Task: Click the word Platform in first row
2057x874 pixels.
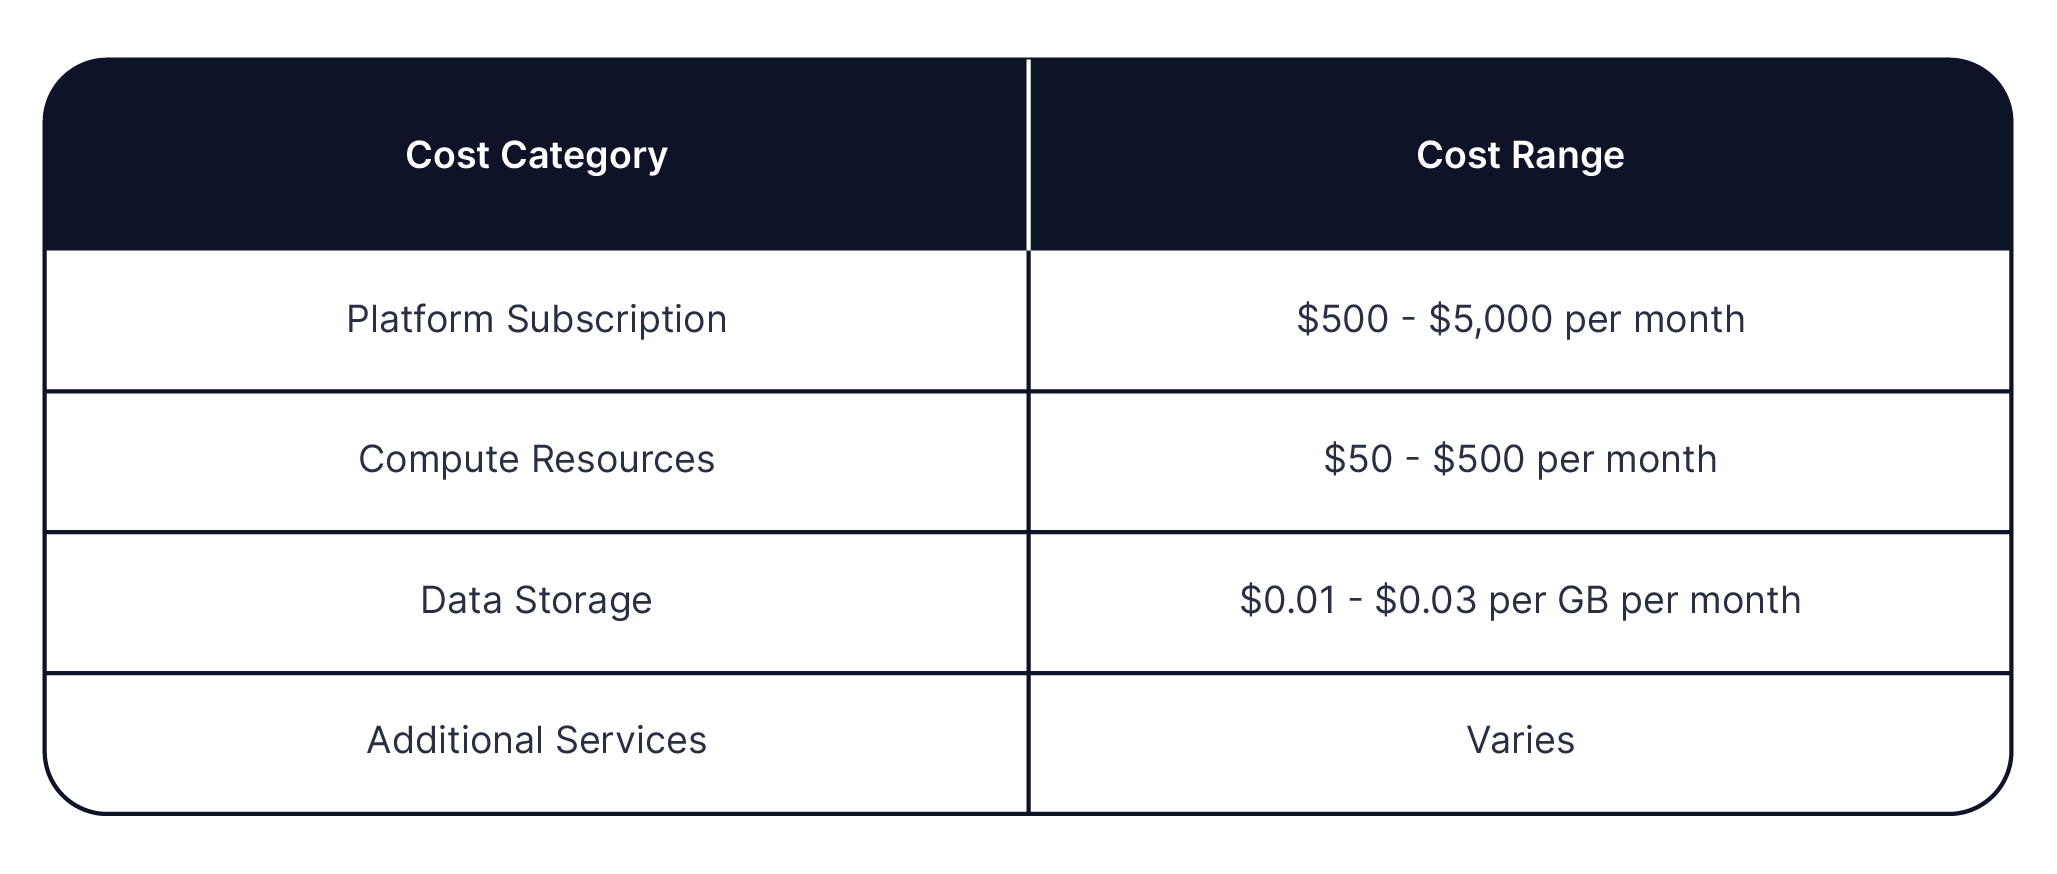Action: tap(420, 320)
